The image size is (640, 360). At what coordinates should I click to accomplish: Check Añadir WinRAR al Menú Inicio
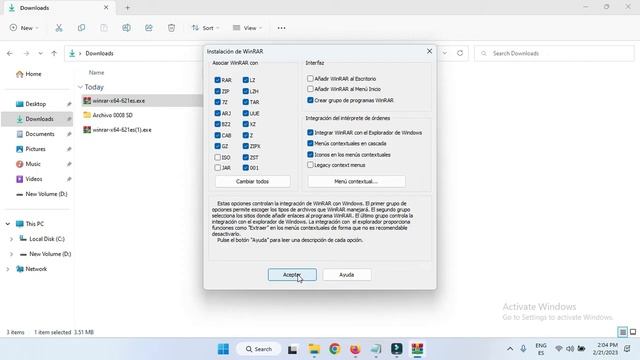(310, 89)
